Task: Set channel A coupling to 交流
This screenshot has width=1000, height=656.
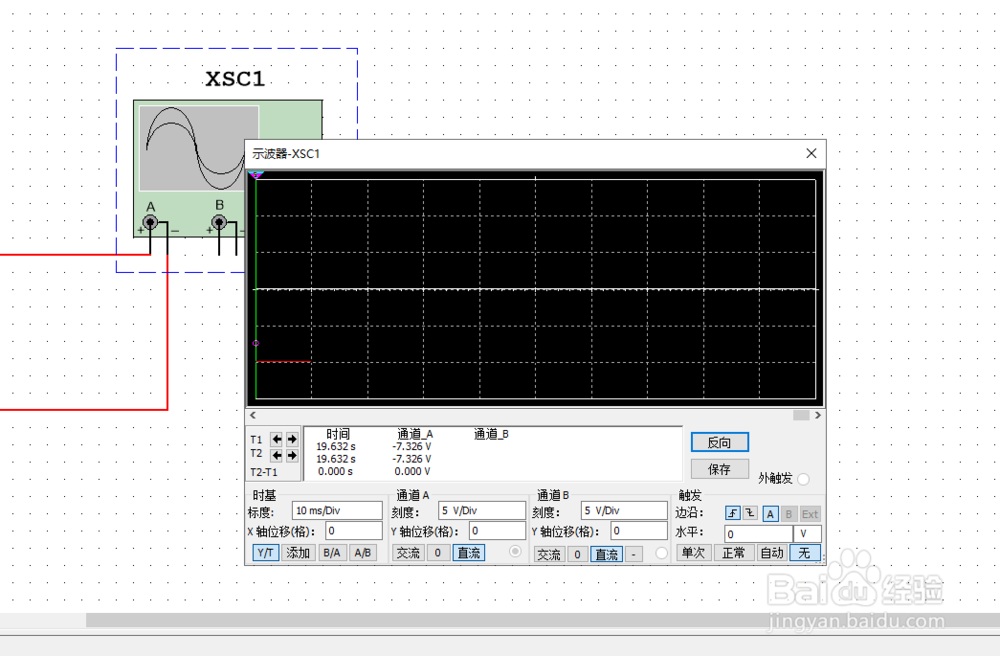Action: coord(408,553)
